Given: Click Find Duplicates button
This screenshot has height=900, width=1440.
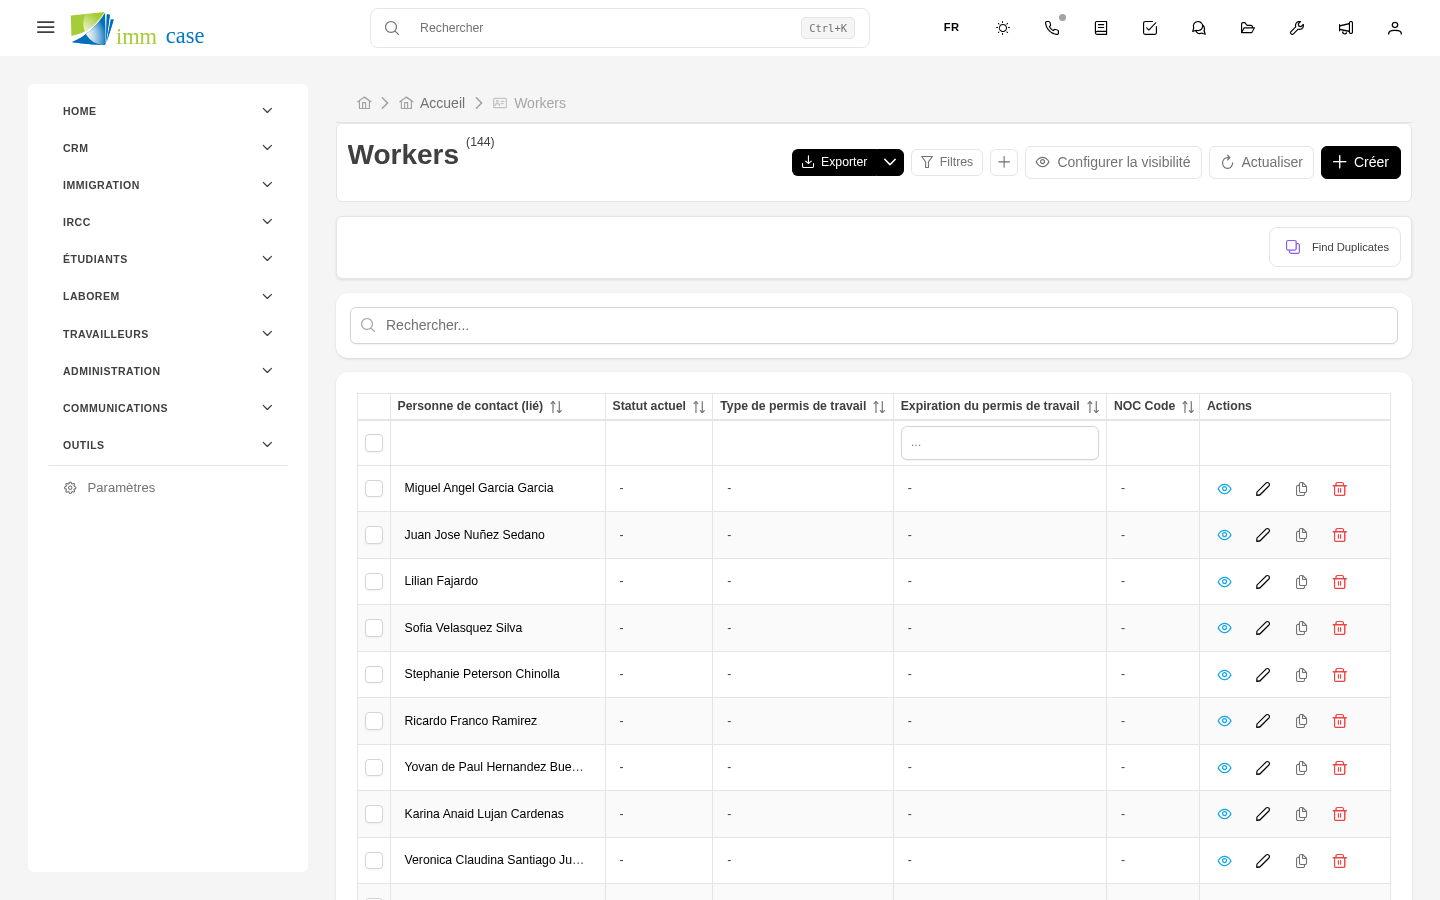Looking at the screenshot, I should click(x=1335, y=247).
